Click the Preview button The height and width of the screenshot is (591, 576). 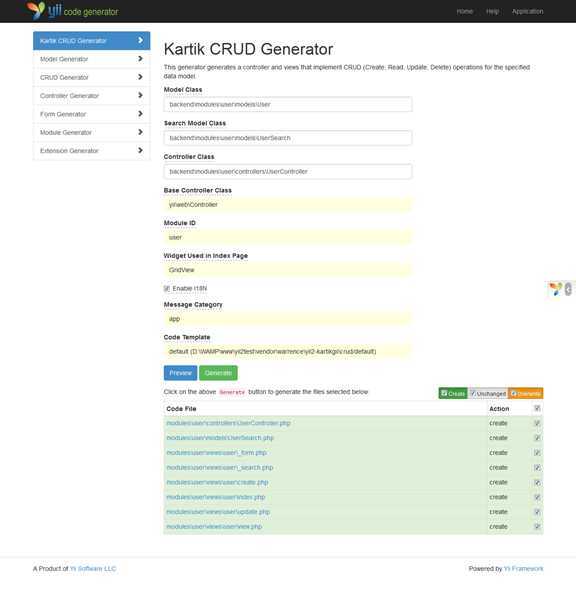pyautogui.click(x=181, y=373)
